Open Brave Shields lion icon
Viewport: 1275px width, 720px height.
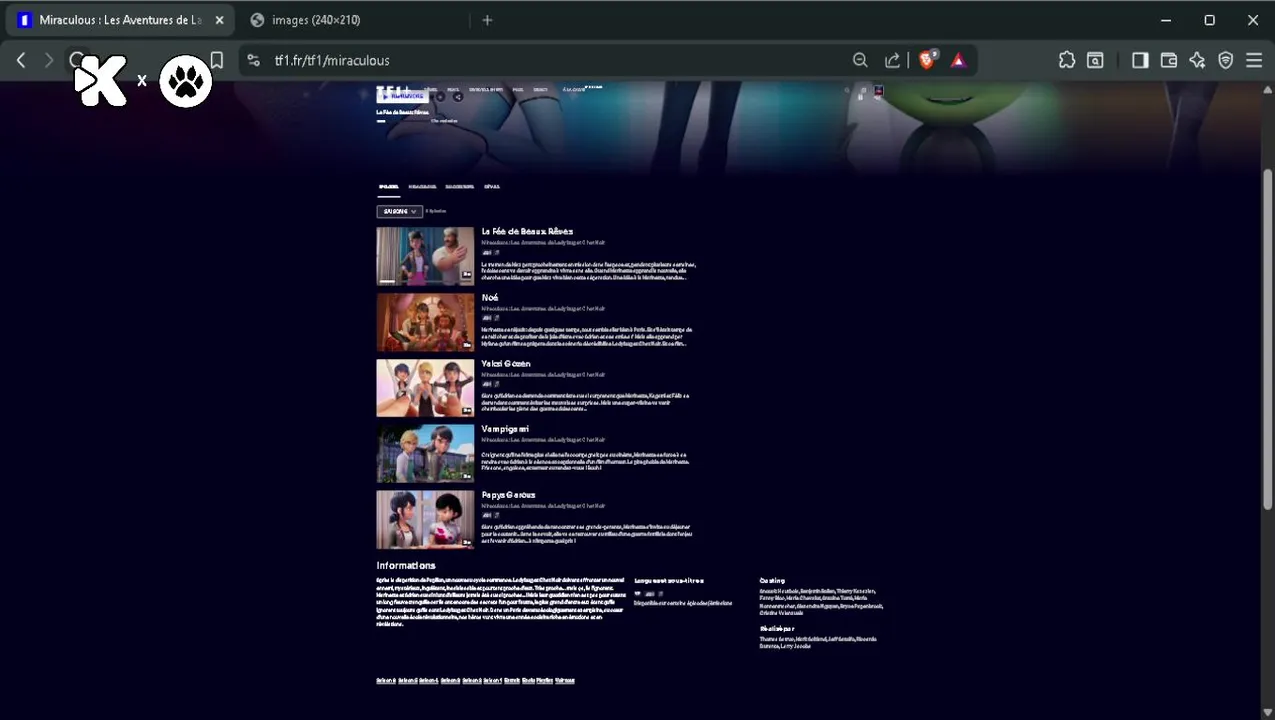click(x=928, y=60)
